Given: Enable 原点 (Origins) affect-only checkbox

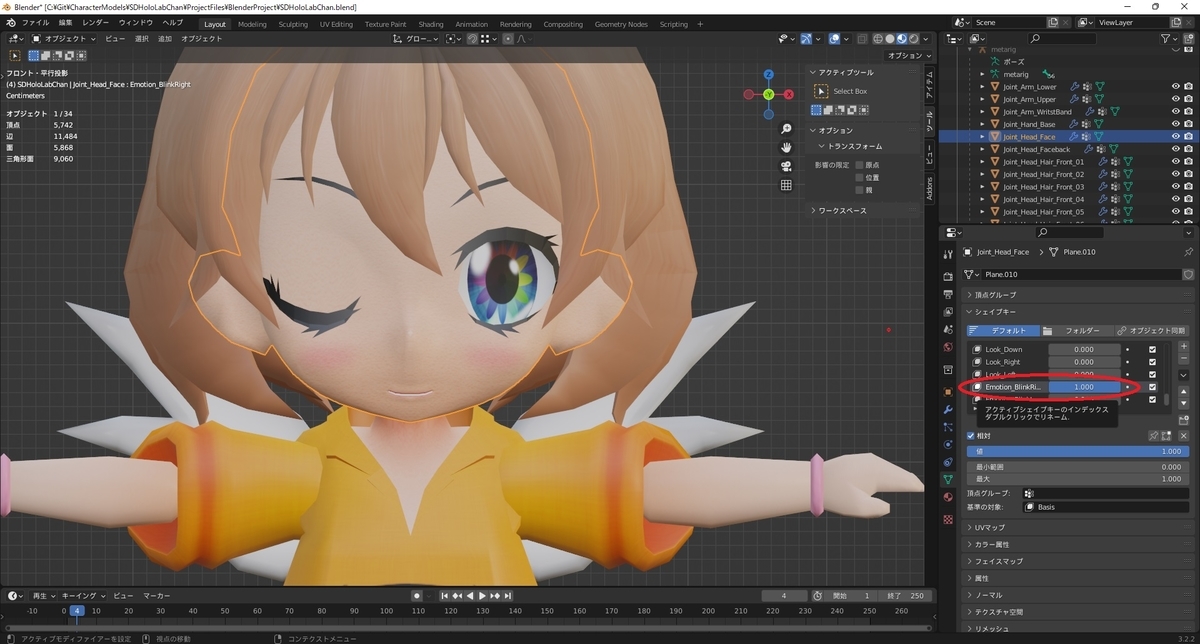Looking at the screenshot, I should (859, 165).
